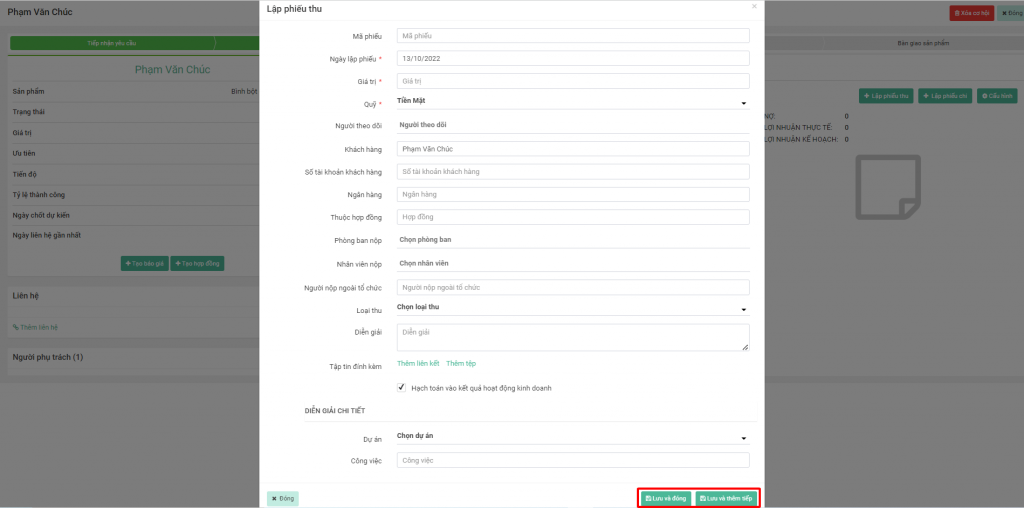Focus the Giá trị input field
This screenshot has height=508, width=1024.
pyautogui.click(x=572, y=81)
